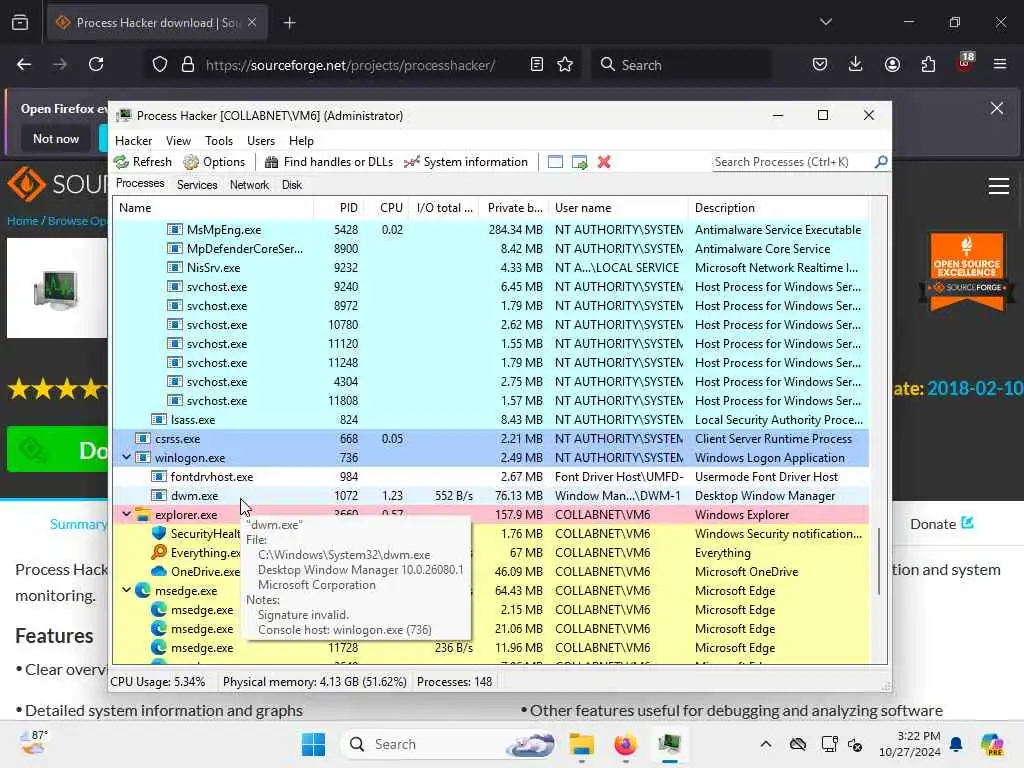
Task: Select the OneDrive.exe cloud icon
Action: (x=159, y=571)
